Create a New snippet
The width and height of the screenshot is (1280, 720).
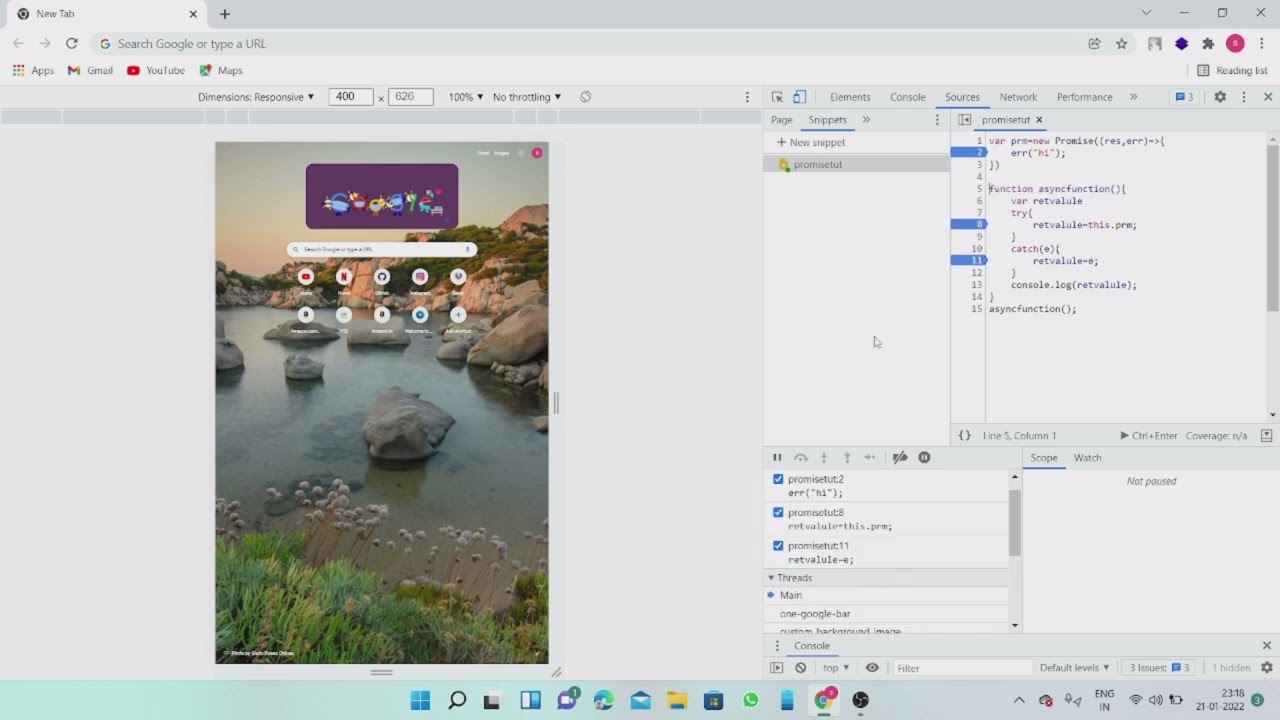(x=811, y=142)
